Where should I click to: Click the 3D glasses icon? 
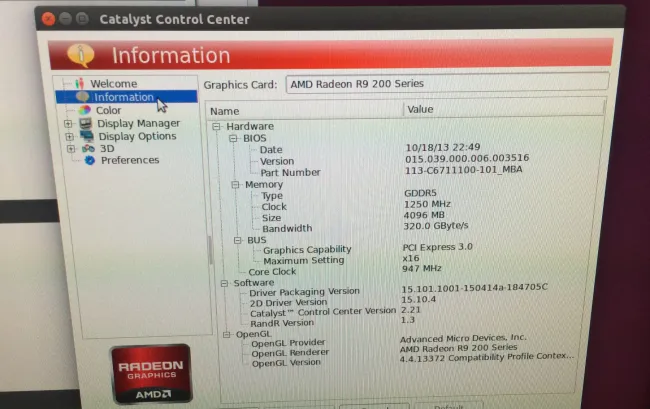pos(88,148)
